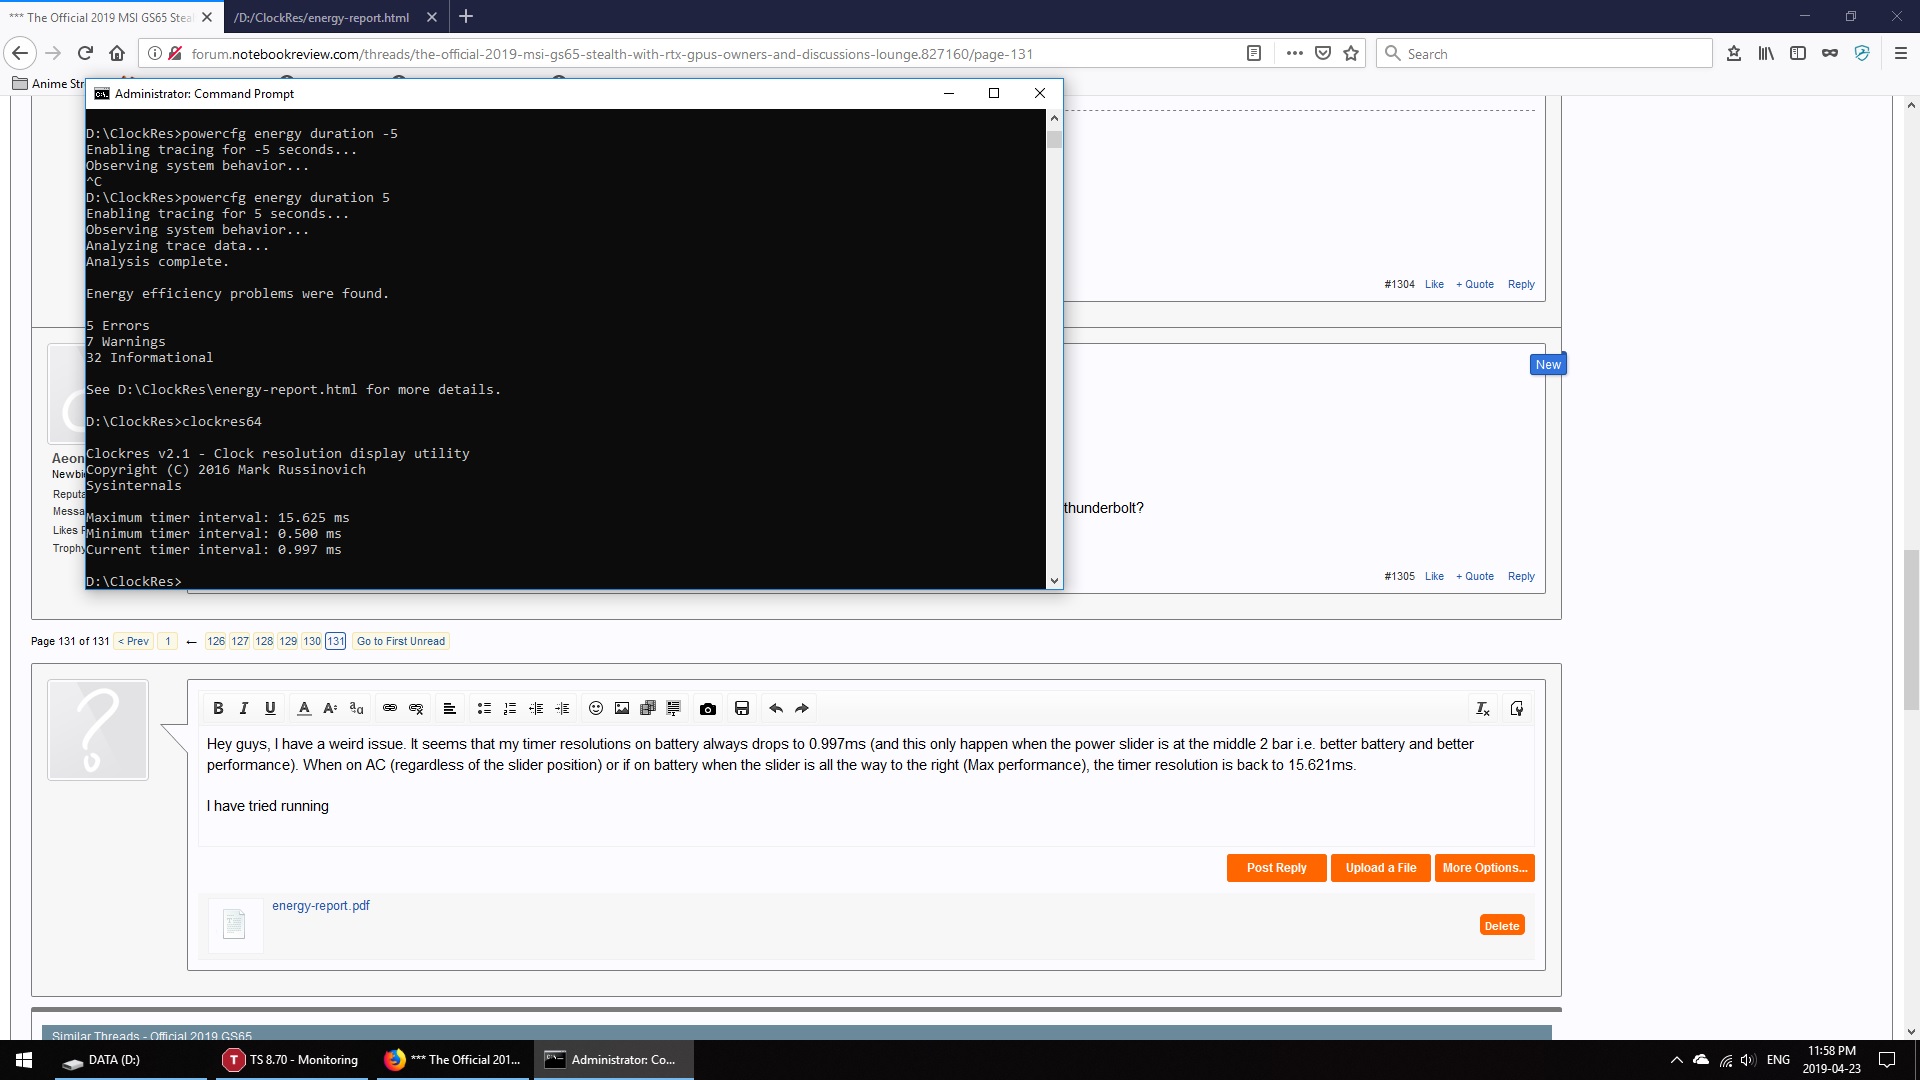Click the indent icon
Image resolution: width=1920 pixels, height=1080 pixels.
coord(562,708)
